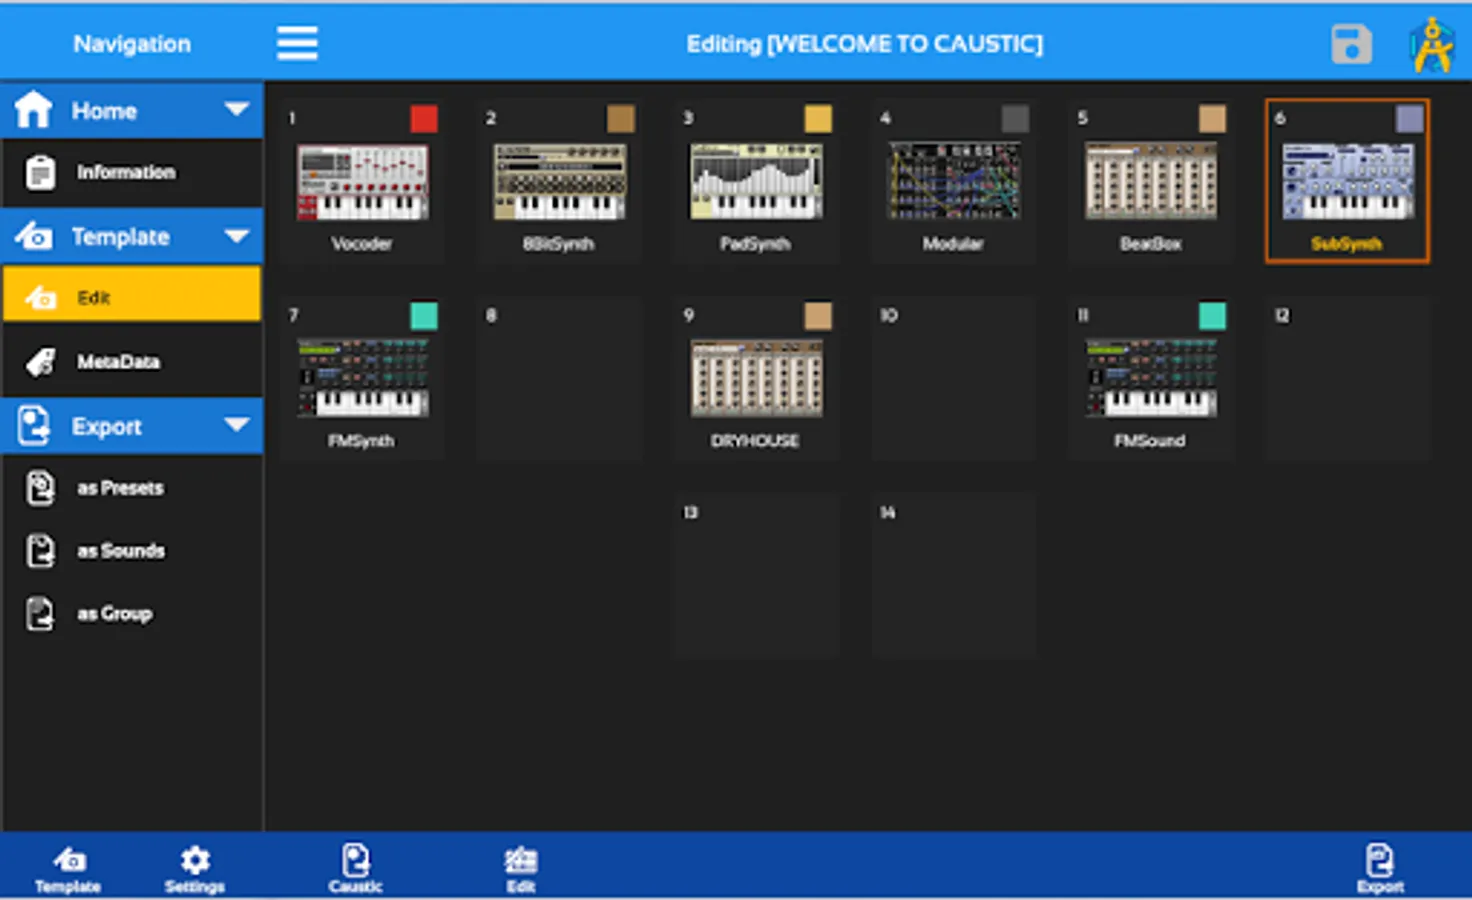The image size is (1472, 900).
Task: Click the compass logo icon top right
Action: [x=1432, y=45]
